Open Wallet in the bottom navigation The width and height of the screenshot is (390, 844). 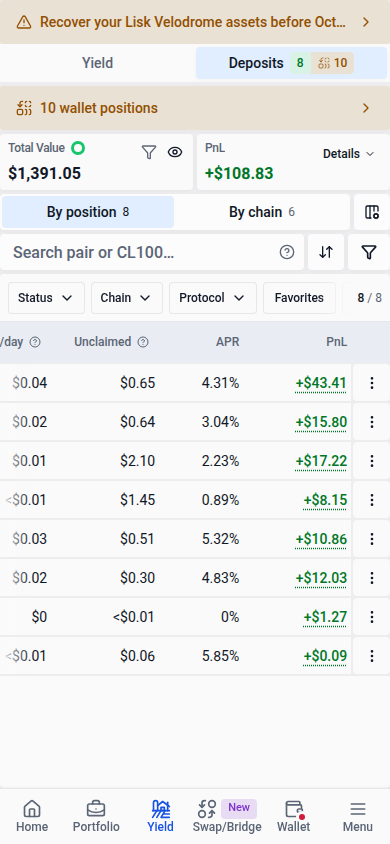click(x=294, y=817)
